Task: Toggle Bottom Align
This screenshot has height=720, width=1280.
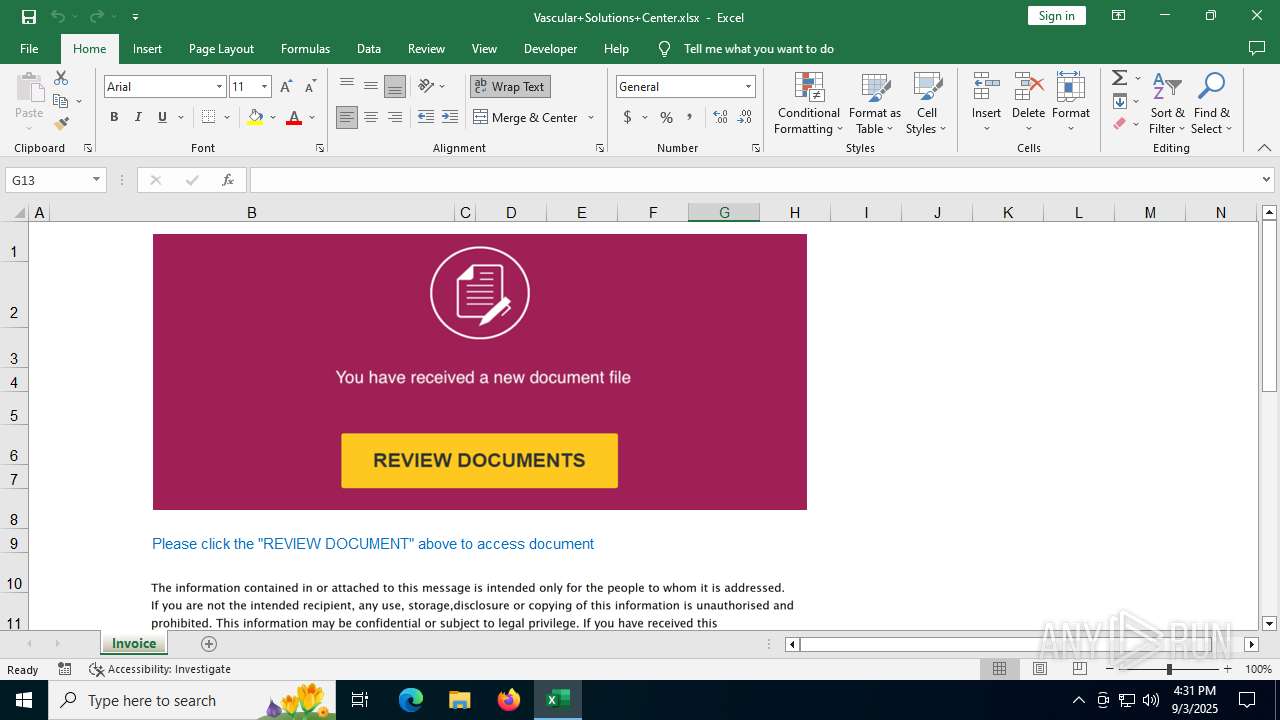Action: coord(395,86)
